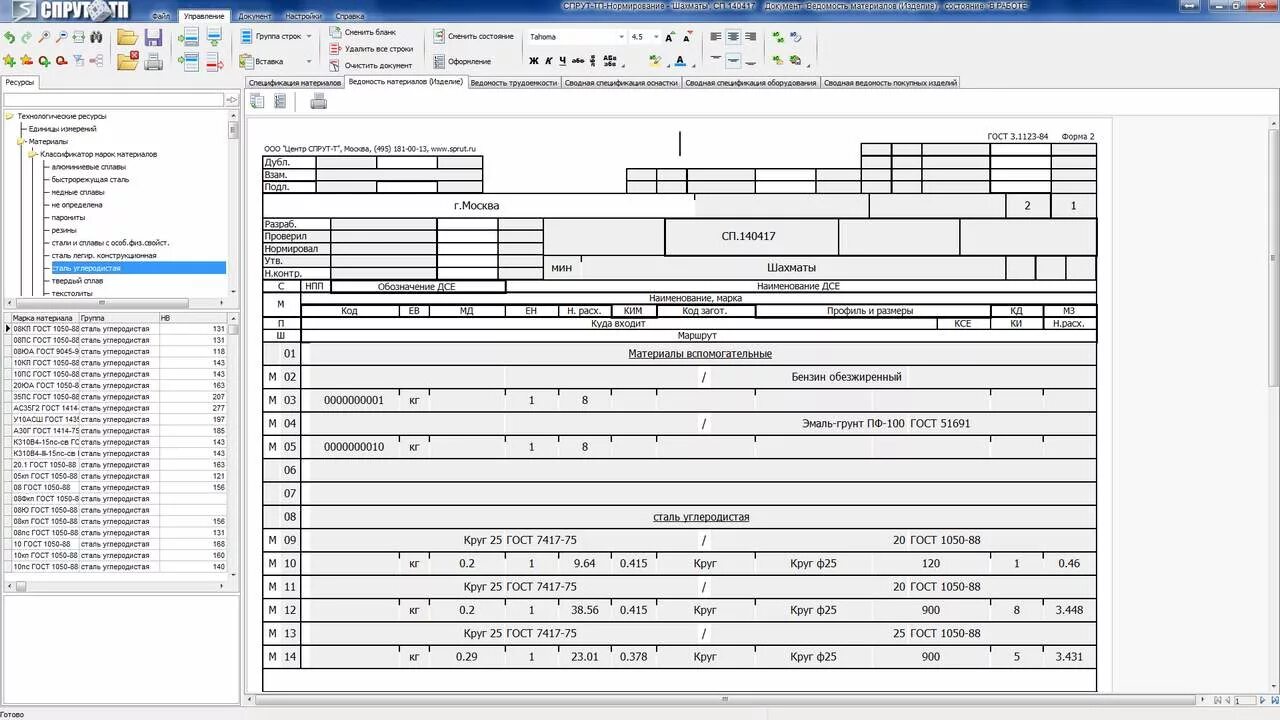Click the fit-to-width icon
1280x720 pixels.
[78, 37]
